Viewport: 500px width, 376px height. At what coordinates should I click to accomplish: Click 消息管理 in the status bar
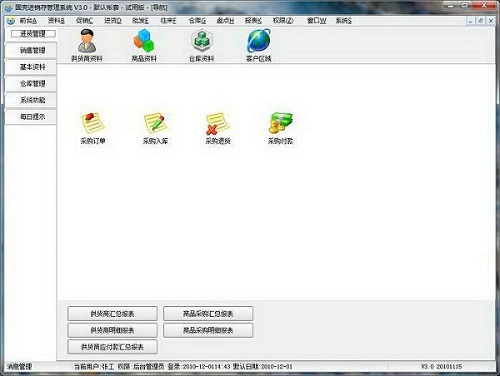(20, 367)
